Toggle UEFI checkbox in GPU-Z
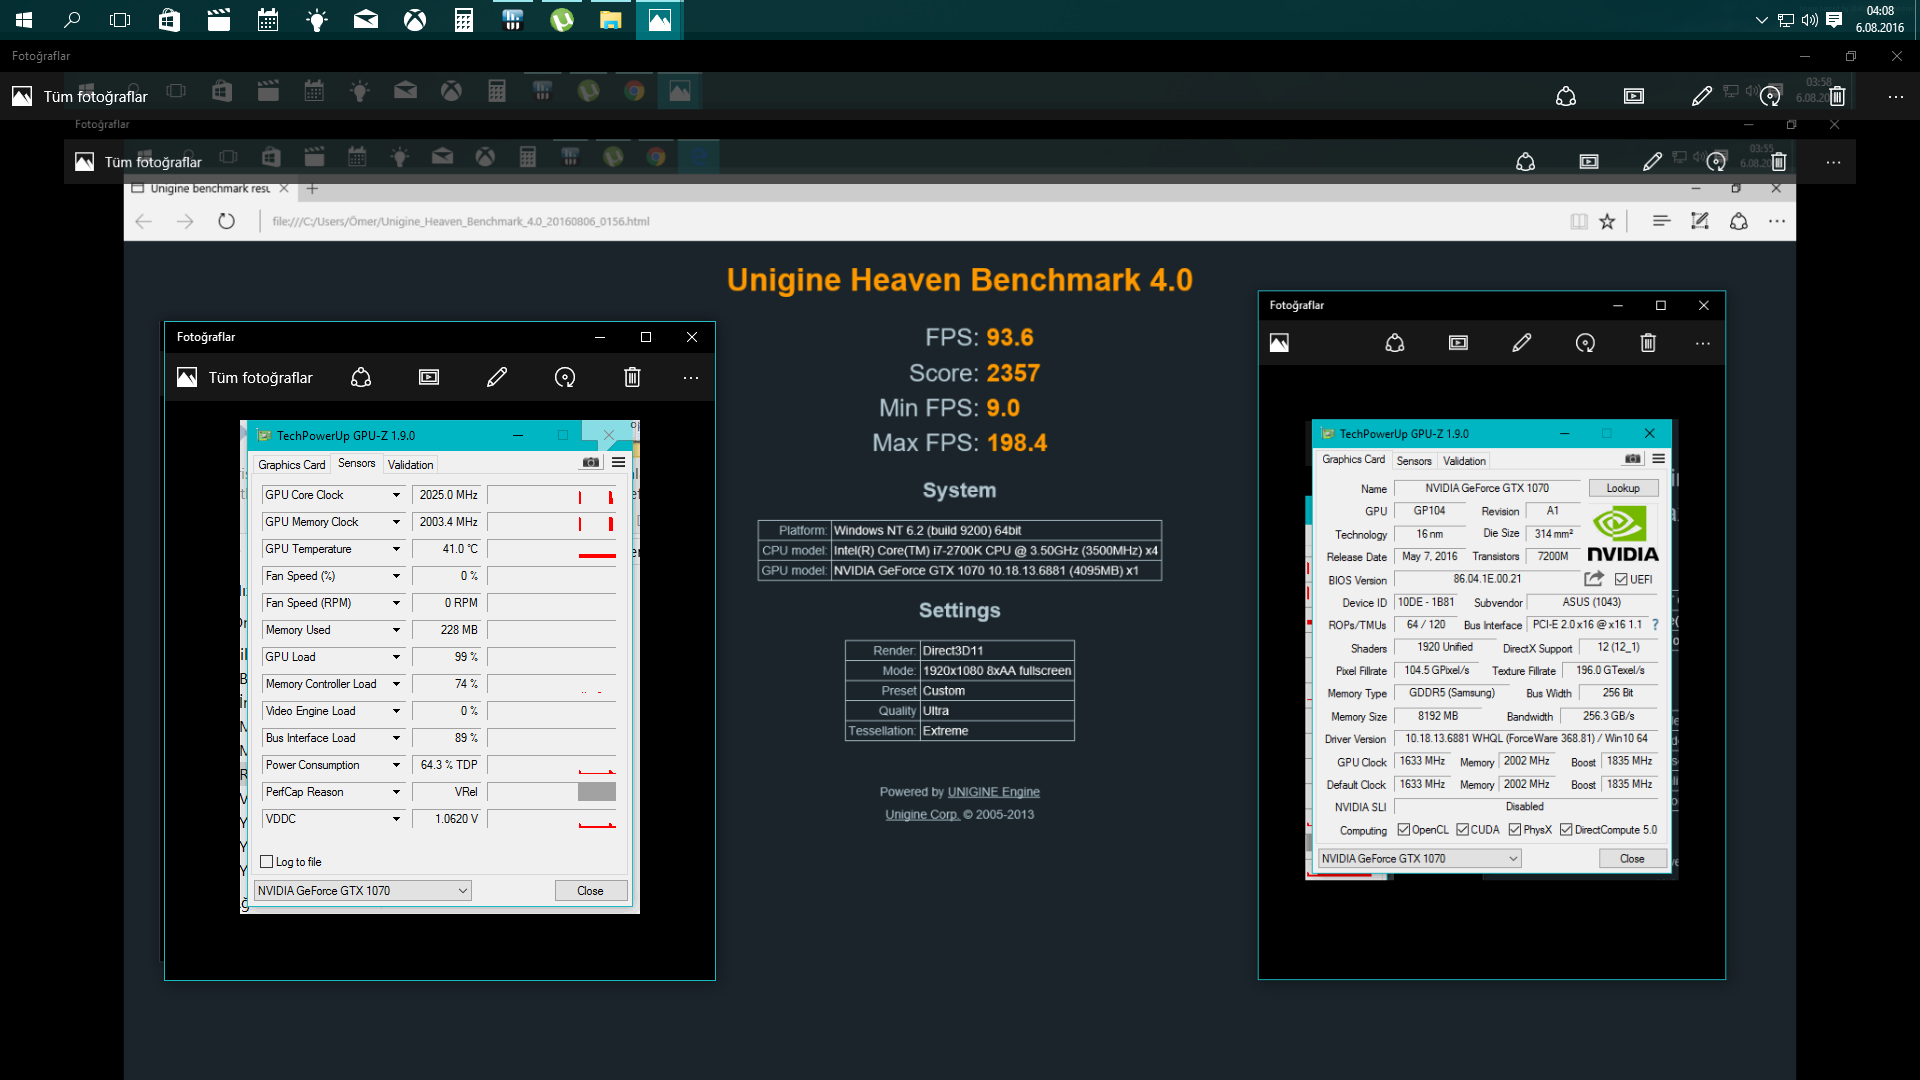 [x=1621, y=579]
